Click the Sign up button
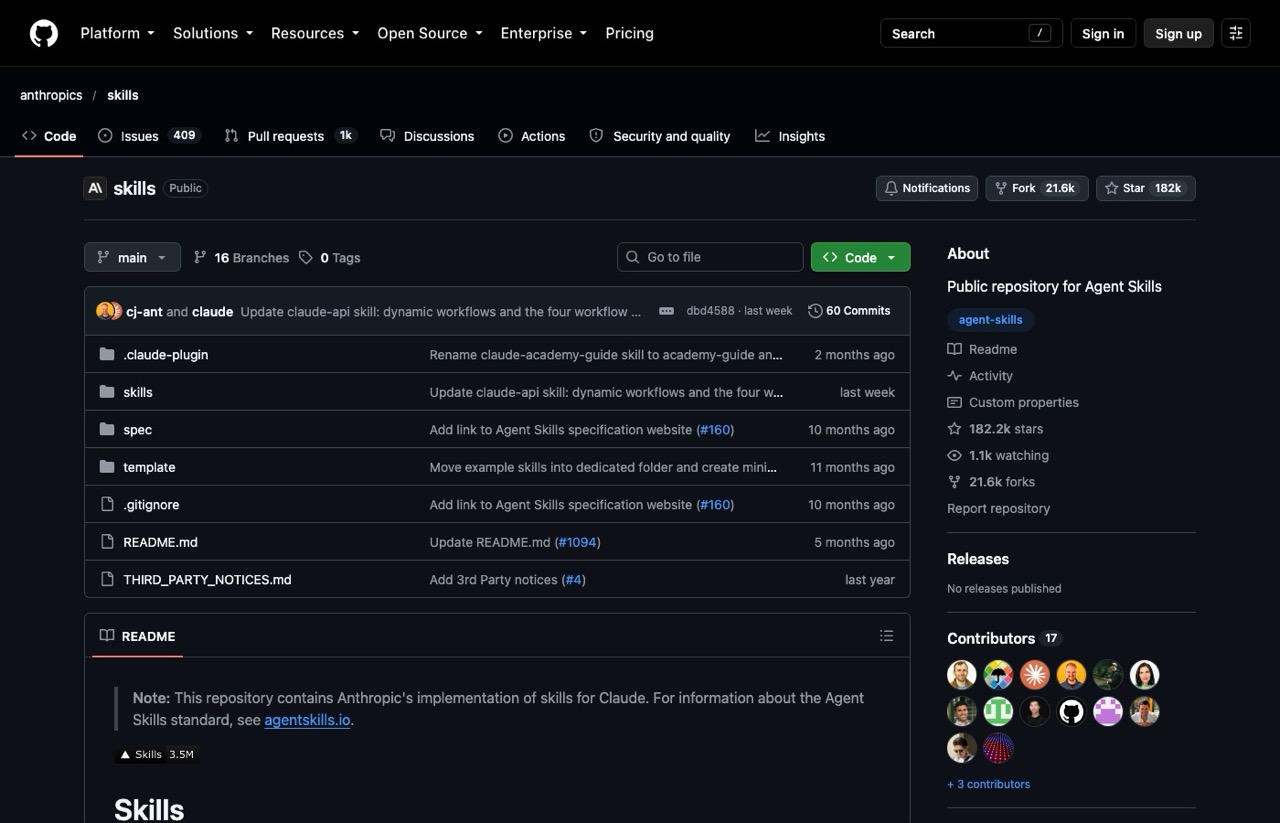This screenshot has height=823, width=1280. point(1179,33)
